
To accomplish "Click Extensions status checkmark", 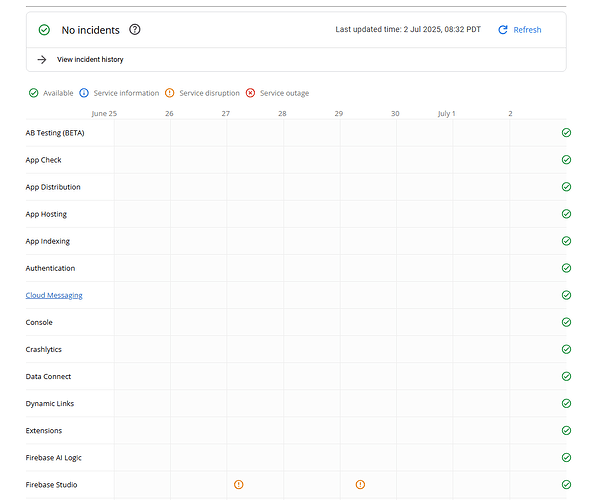I will coord(566,430).
